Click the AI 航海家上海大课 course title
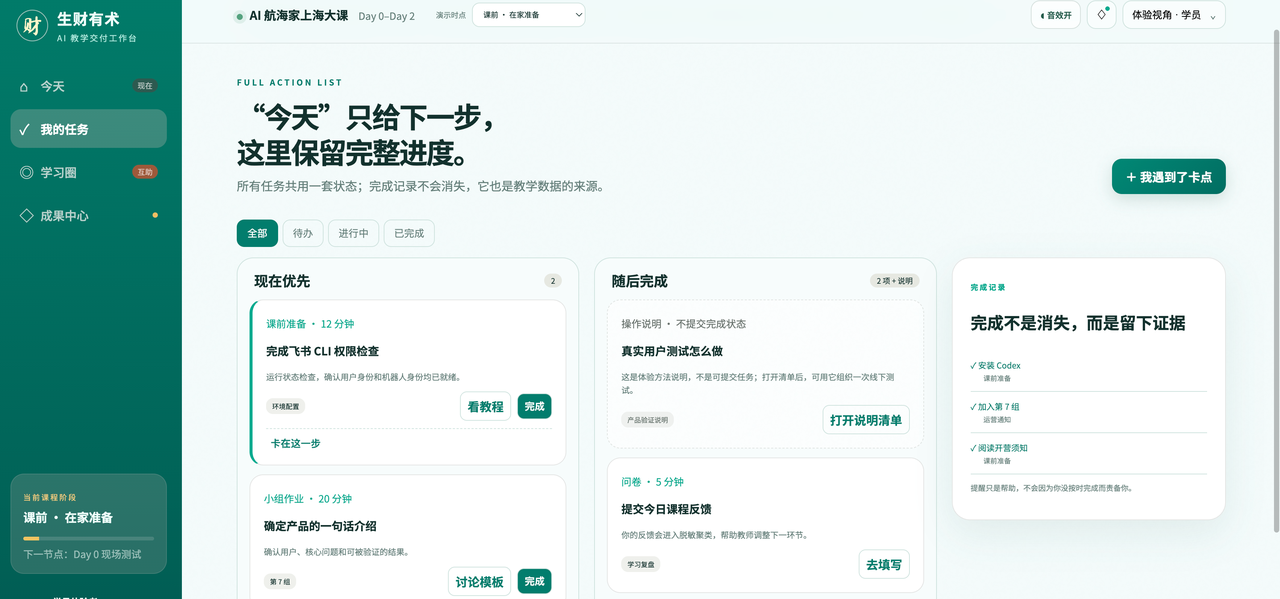The height and width of the screenshot is (599, 1280). (x=299, y=15)
